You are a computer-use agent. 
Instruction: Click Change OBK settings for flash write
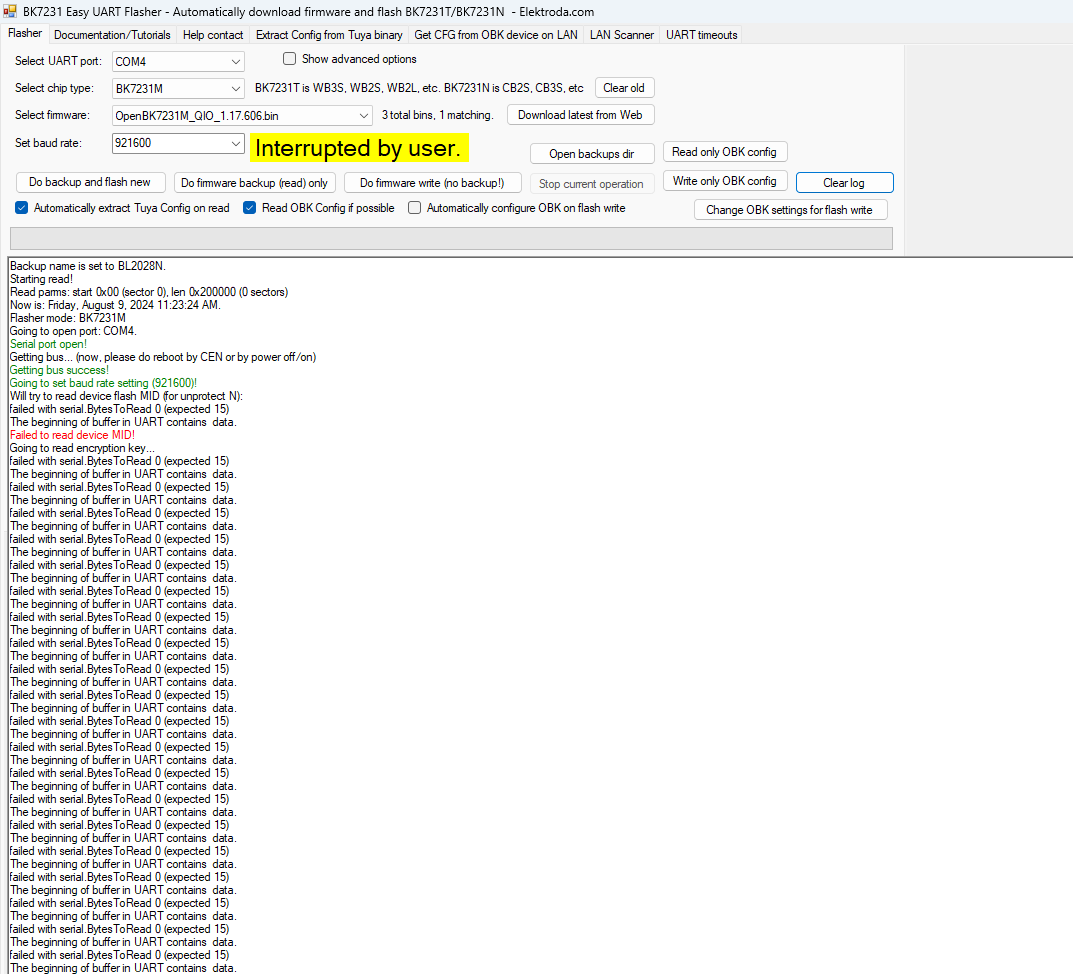click(790, 209)
